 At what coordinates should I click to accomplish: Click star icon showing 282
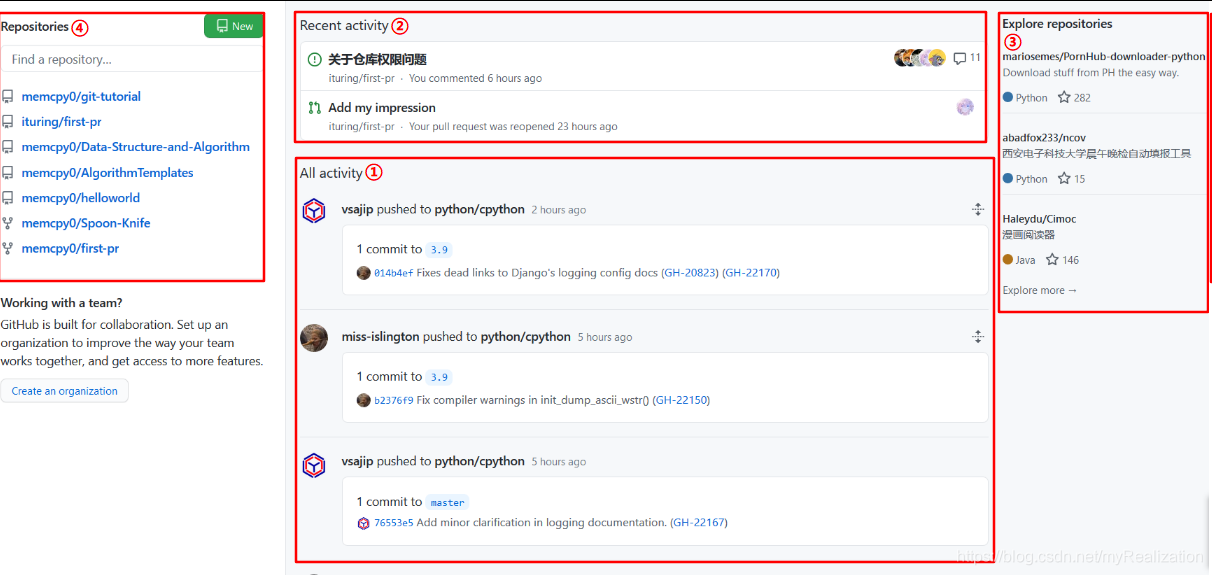[1064, 98]
